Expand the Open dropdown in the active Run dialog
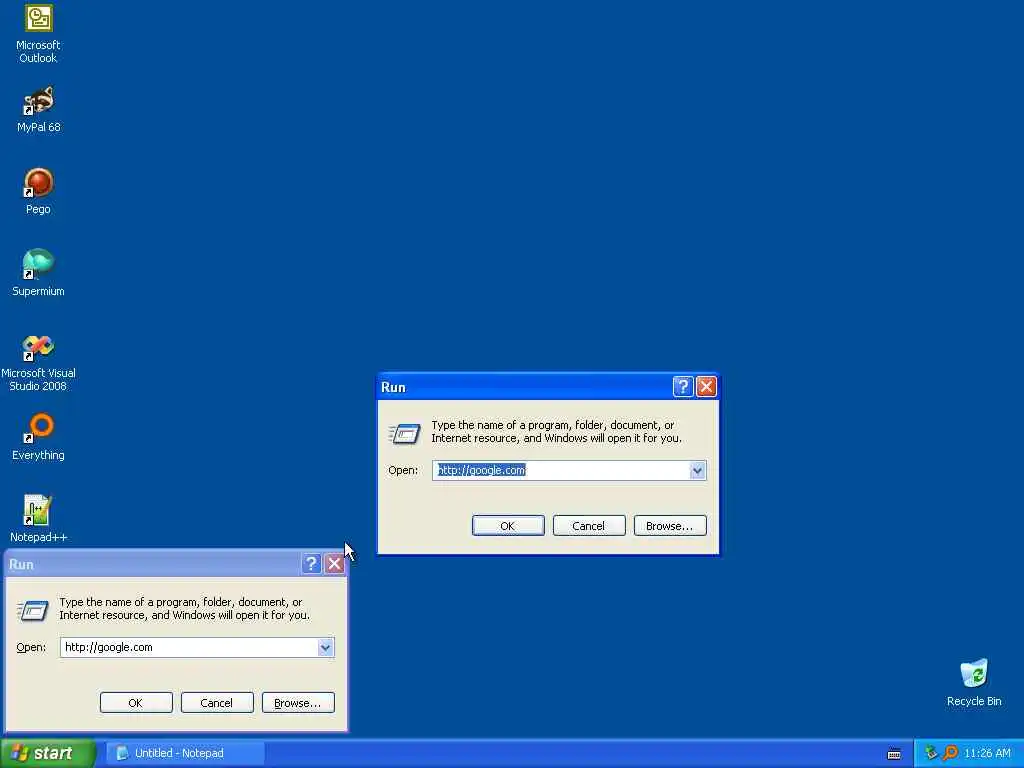The width and height of the screenshot is (1024, 768). (x=697, y=470)
